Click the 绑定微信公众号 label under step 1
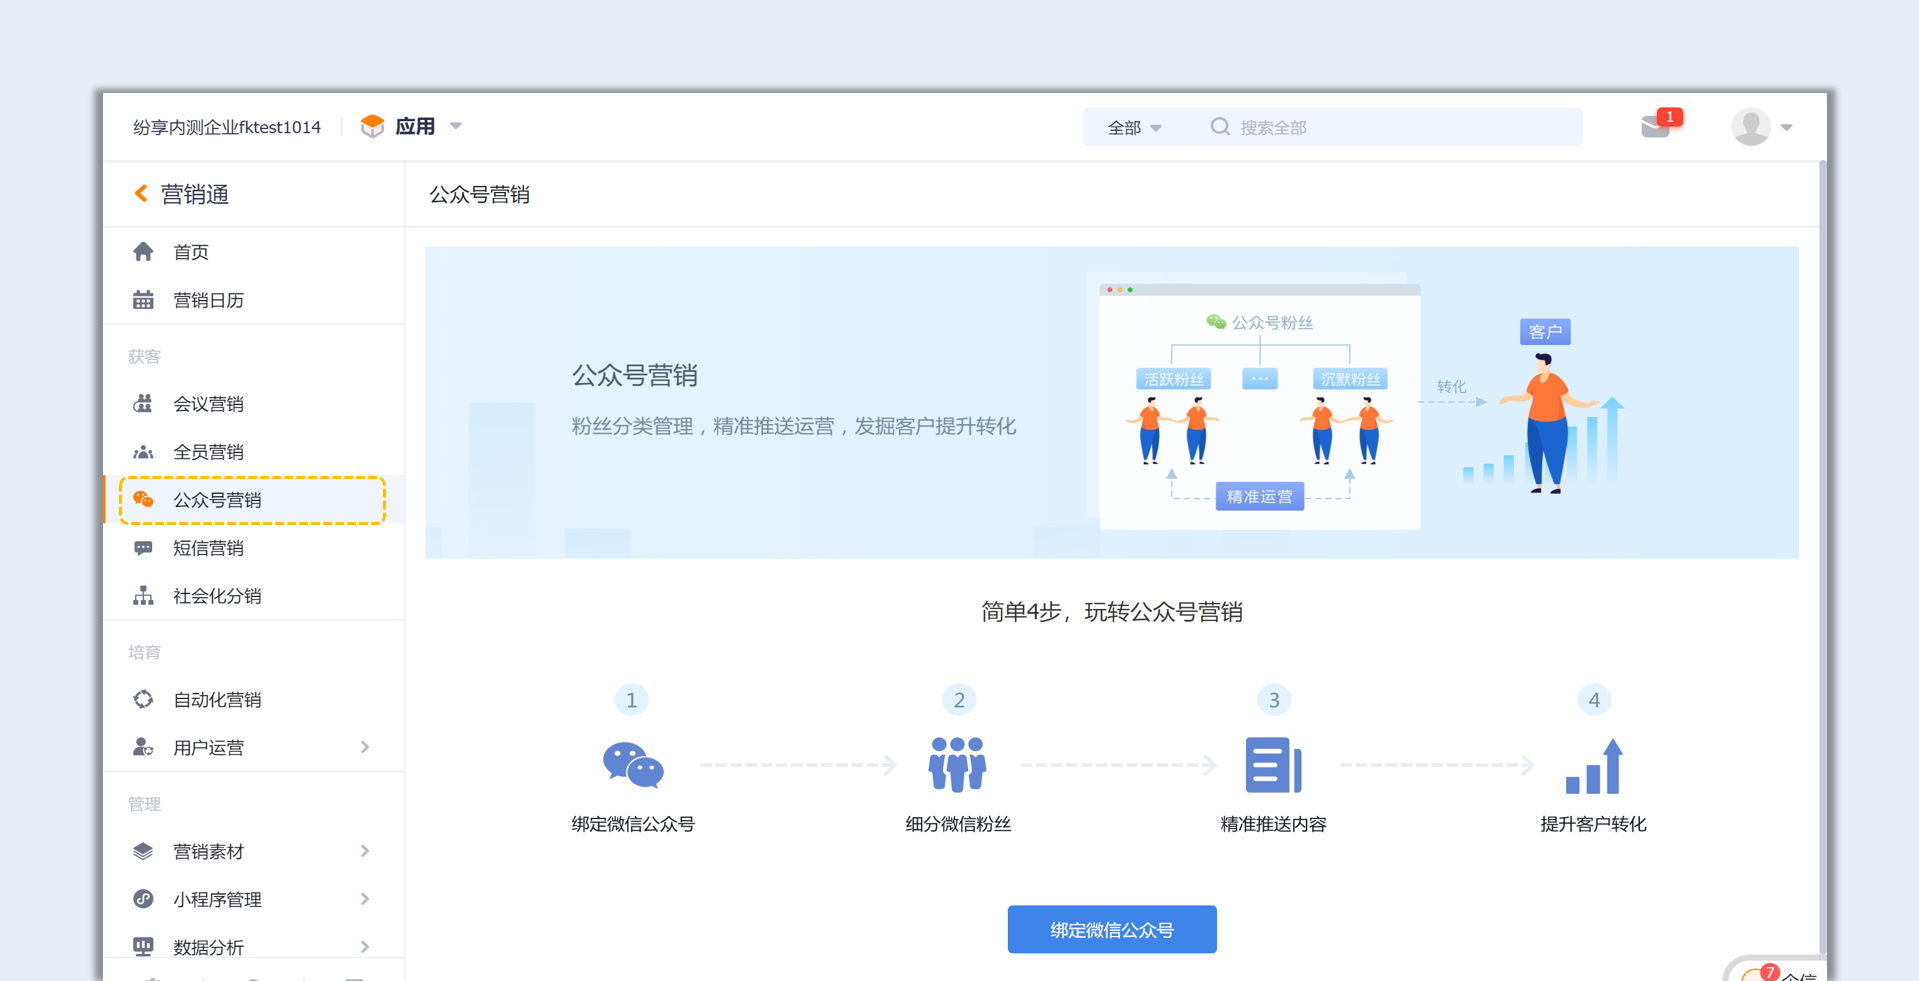The height and width of the screenshot is (981, 1919). (x=633, y=824)
